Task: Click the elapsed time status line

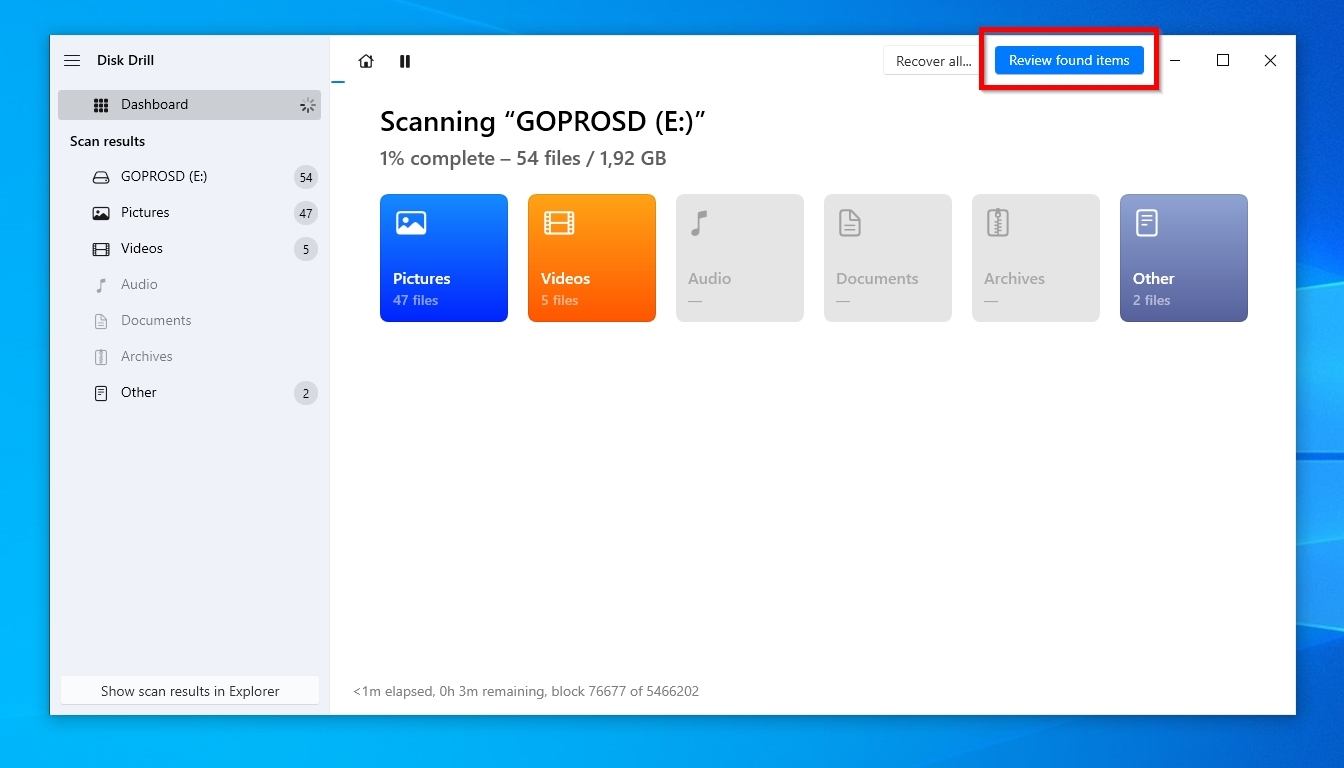Action: [526, 691]
